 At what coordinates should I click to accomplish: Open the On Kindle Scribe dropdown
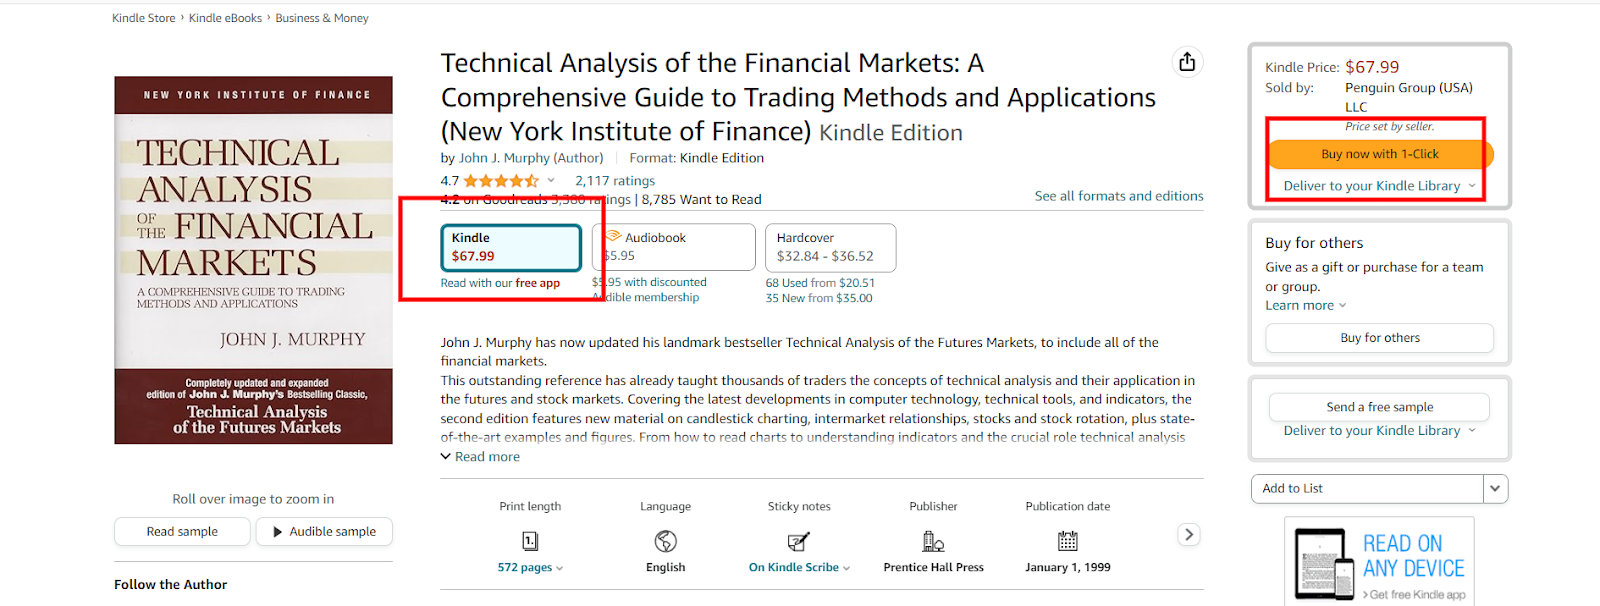pyautogui.click(x=799, y=567)
